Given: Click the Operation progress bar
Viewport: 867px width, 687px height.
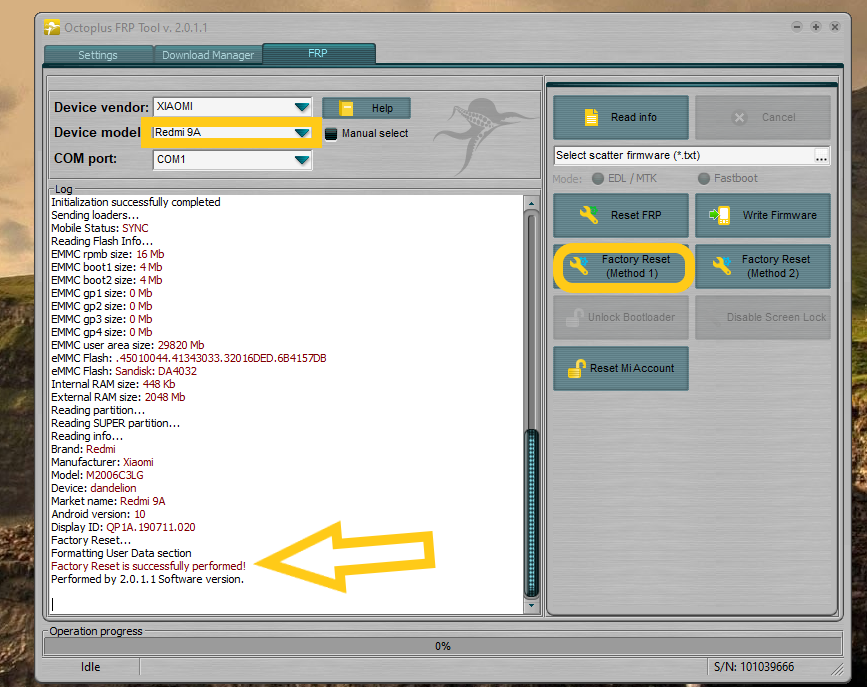Looking at the screenshot, I should pyautogui.click(x=442, y=646).
